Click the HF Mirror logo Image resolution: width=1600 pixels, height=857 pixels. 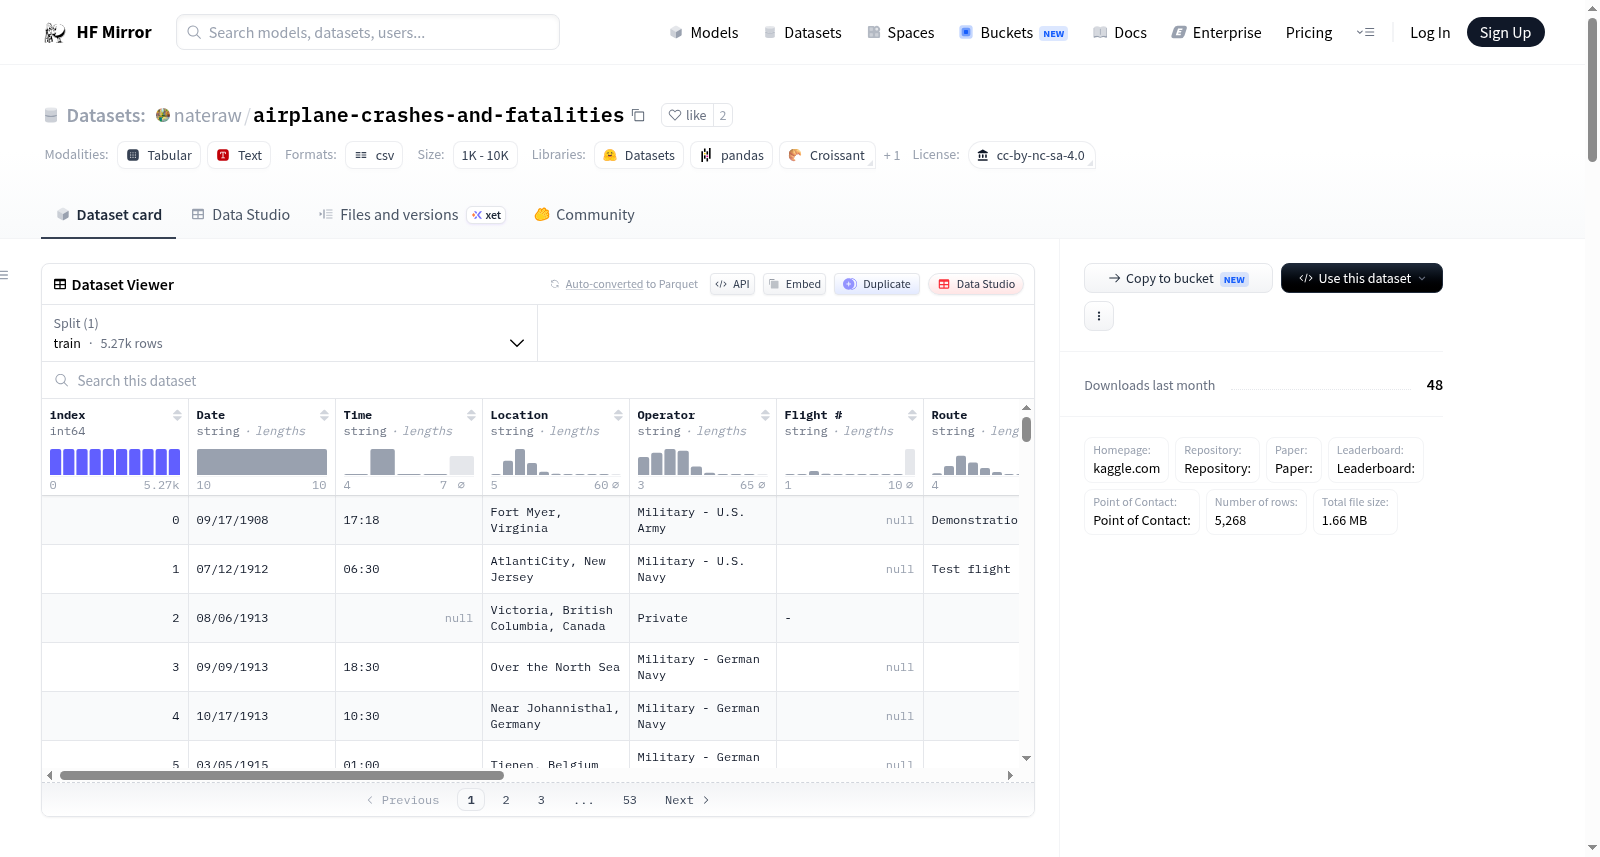coord(98,32)
